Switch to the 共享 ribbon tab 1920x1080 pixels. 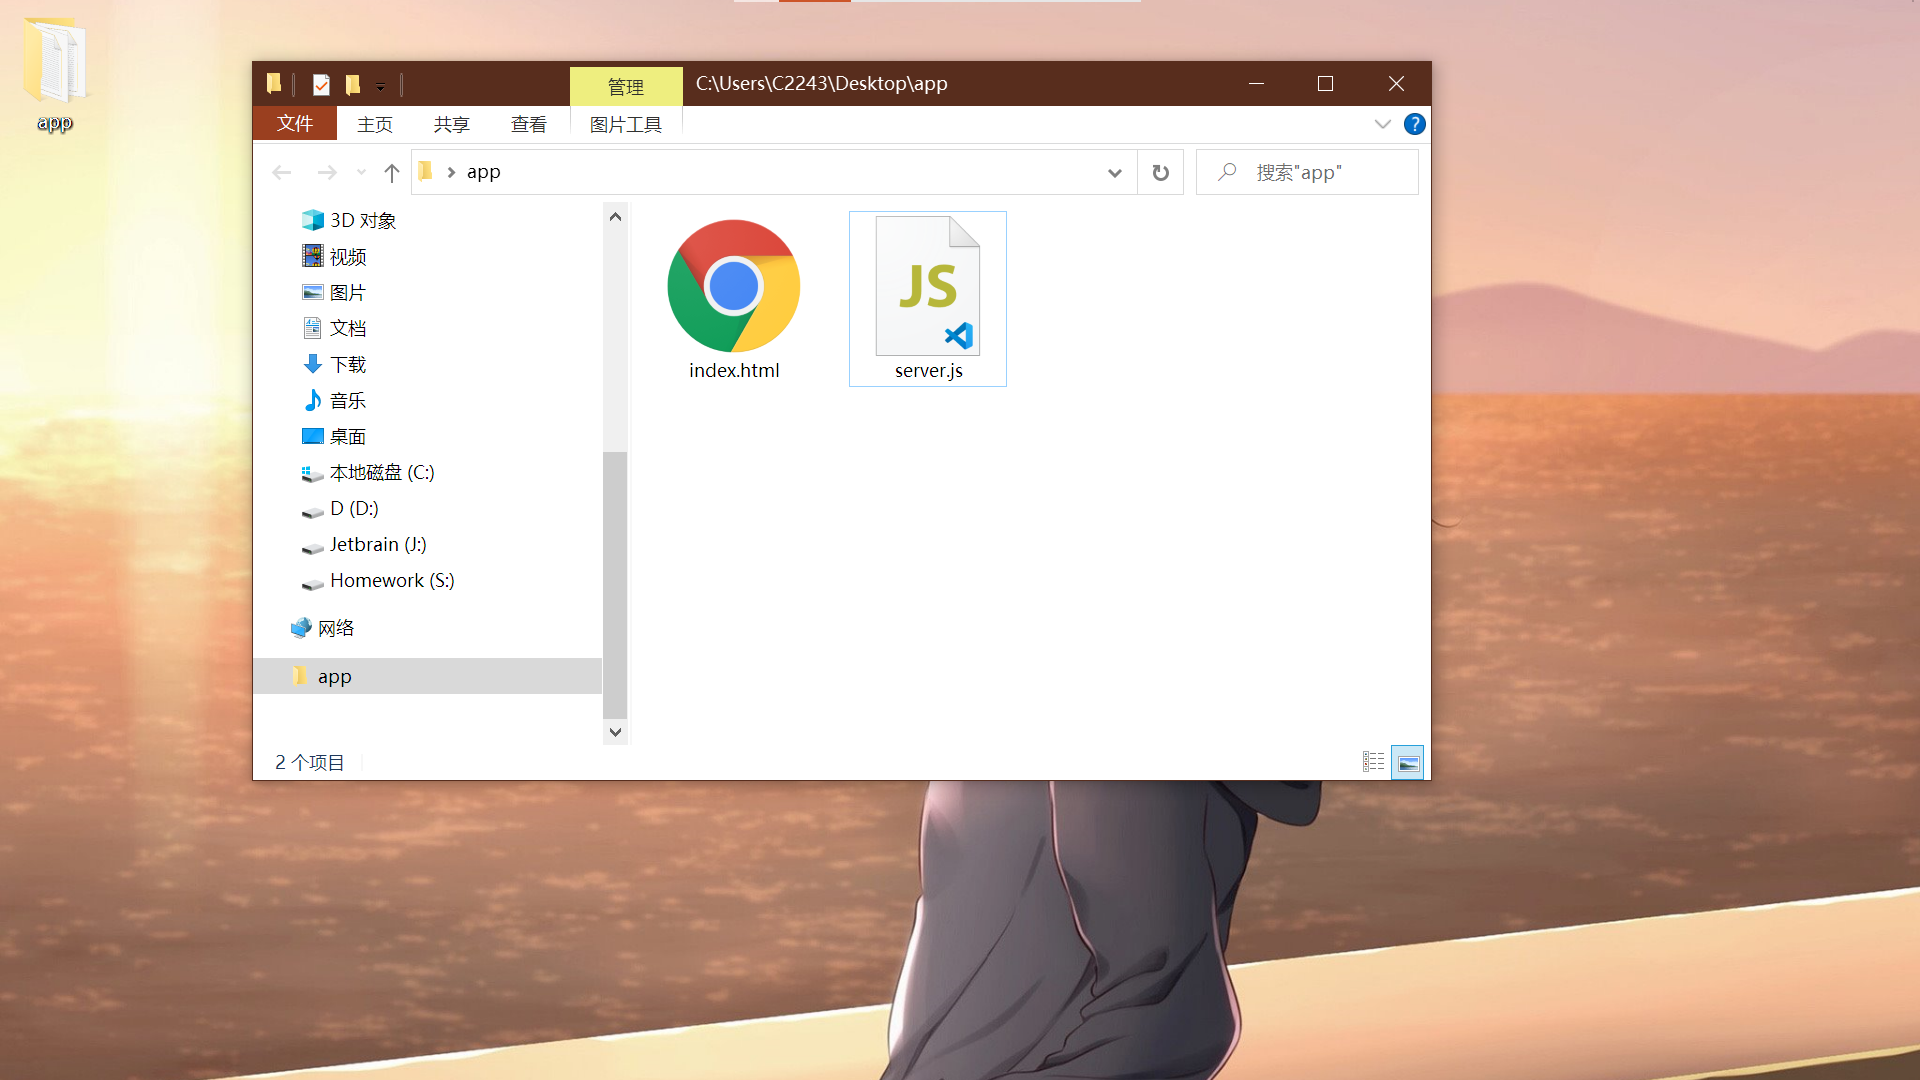click(452, 124)
